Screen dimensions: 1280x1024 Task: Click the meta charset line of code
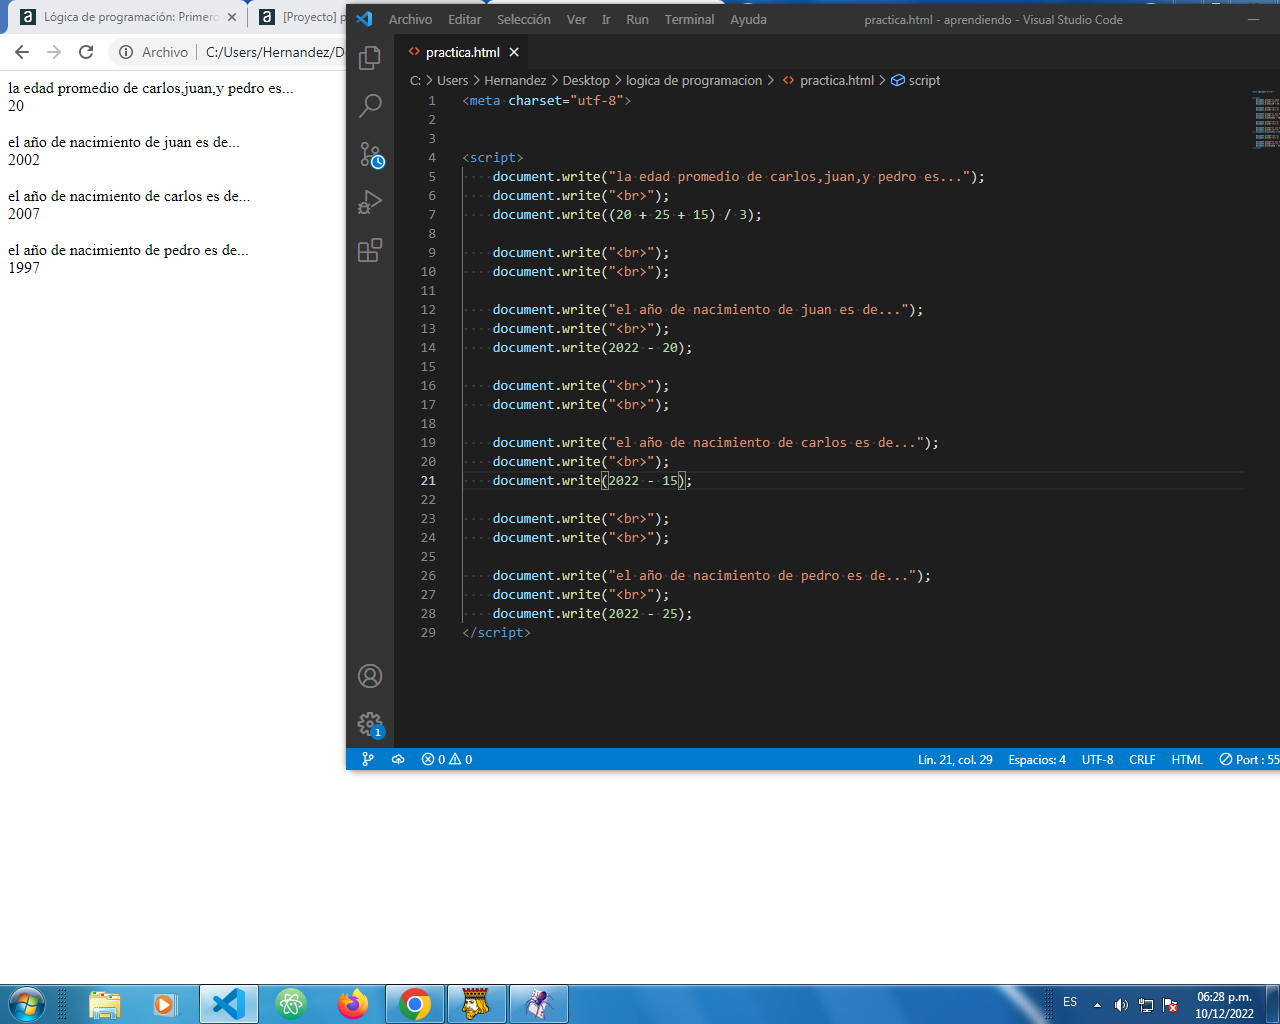pos(547,100)
